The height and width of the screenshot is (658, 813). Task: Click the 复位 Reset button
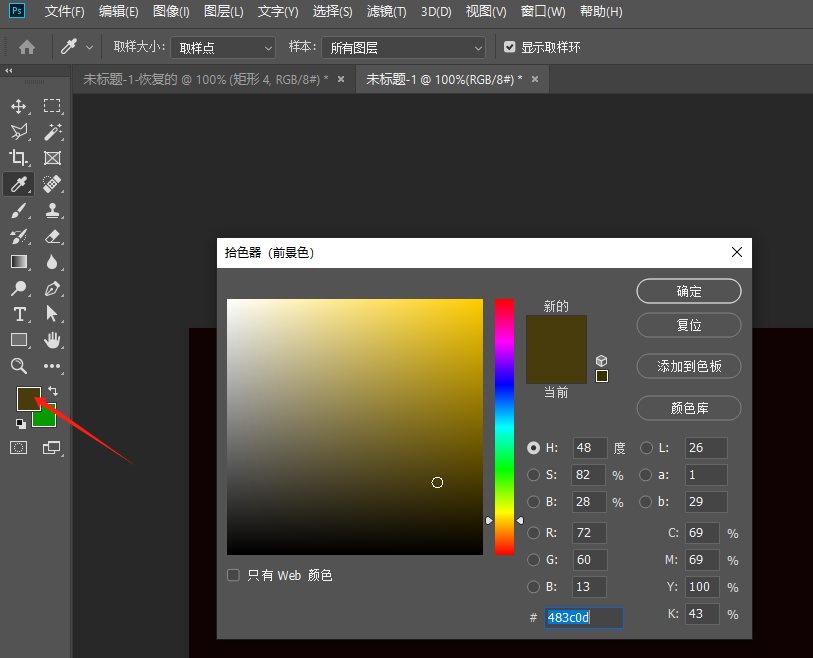coord(689,325)
